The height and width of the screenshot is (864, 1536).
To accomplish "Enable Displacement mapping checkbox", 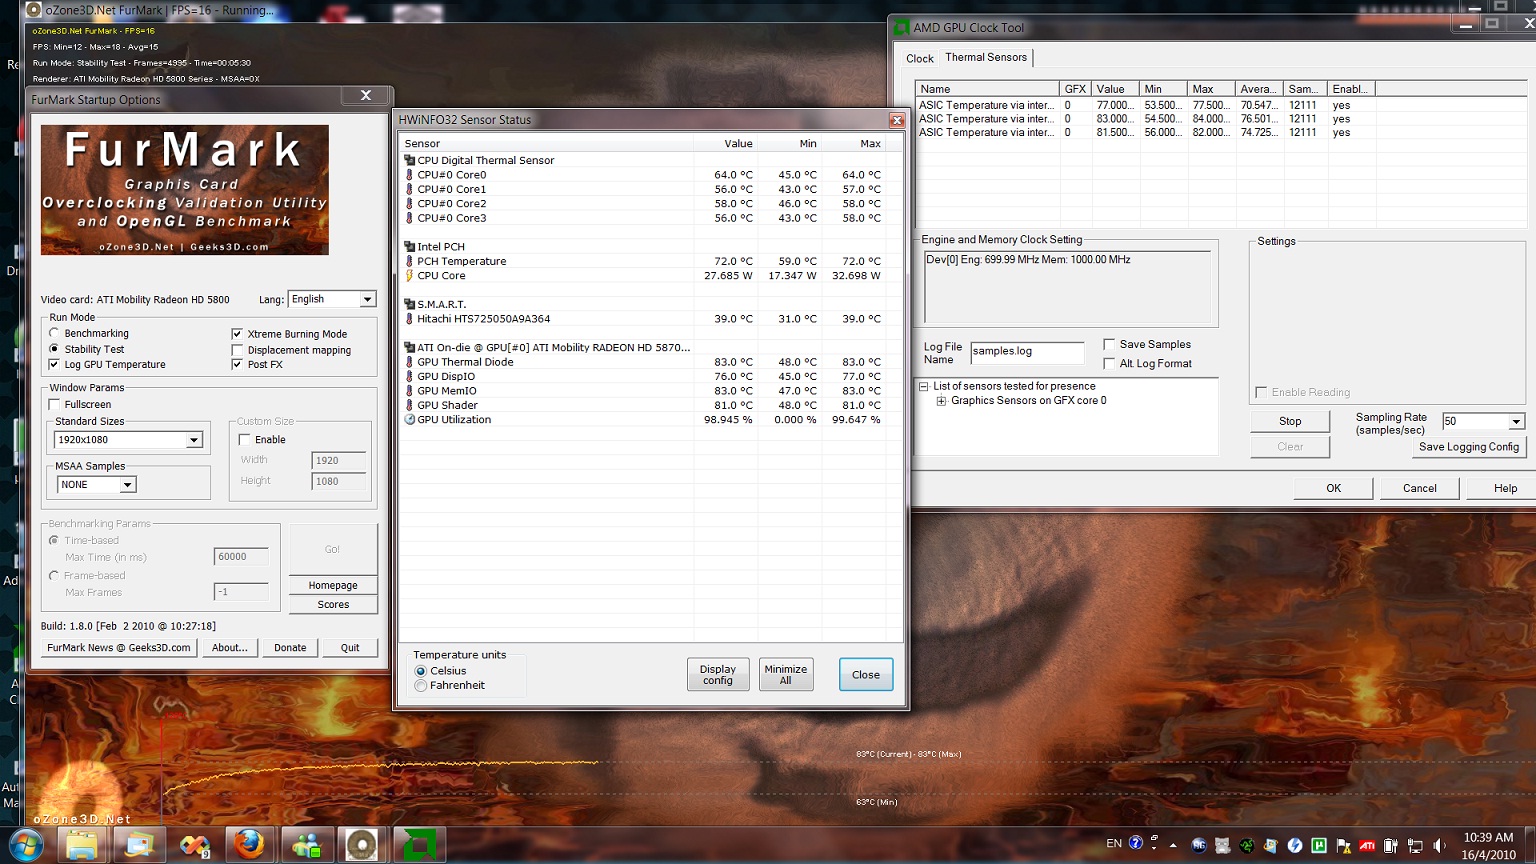I will (x=237, y=350).
